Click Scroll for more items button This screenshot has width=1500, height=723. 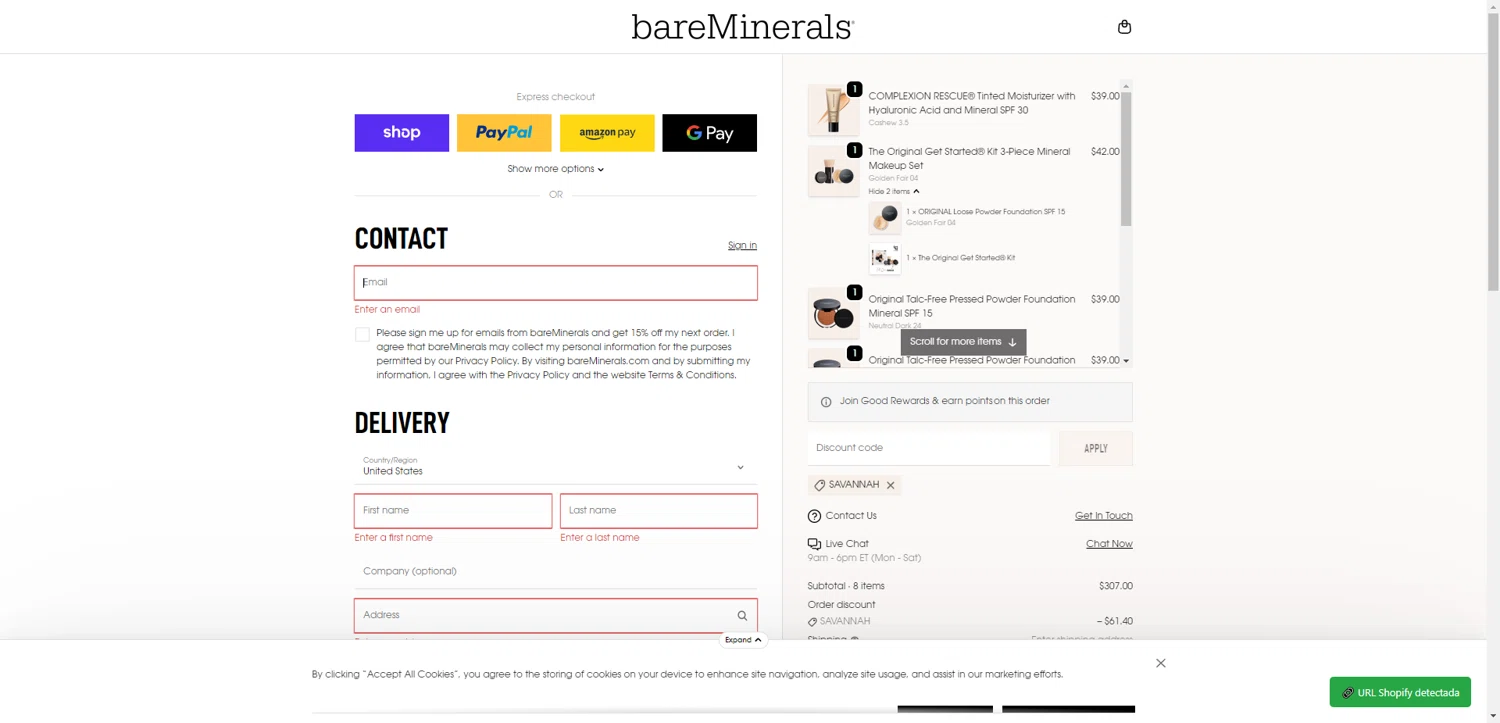click(x=963, y=342)
